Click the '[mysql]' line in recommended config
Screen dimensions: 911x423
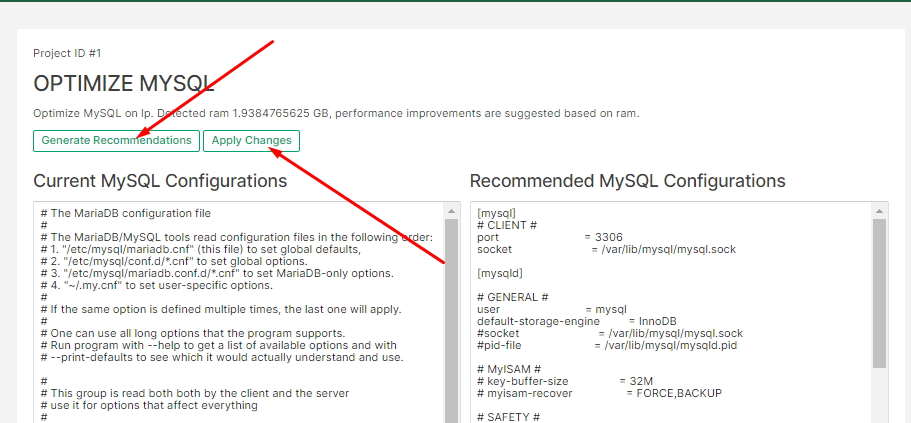pos(497,213)
